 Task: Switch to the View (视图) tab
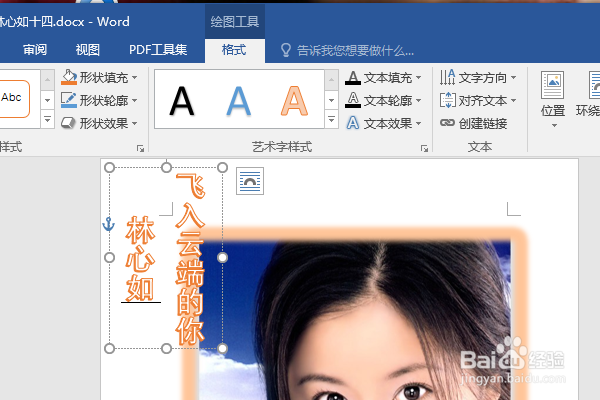pos(88,50)
